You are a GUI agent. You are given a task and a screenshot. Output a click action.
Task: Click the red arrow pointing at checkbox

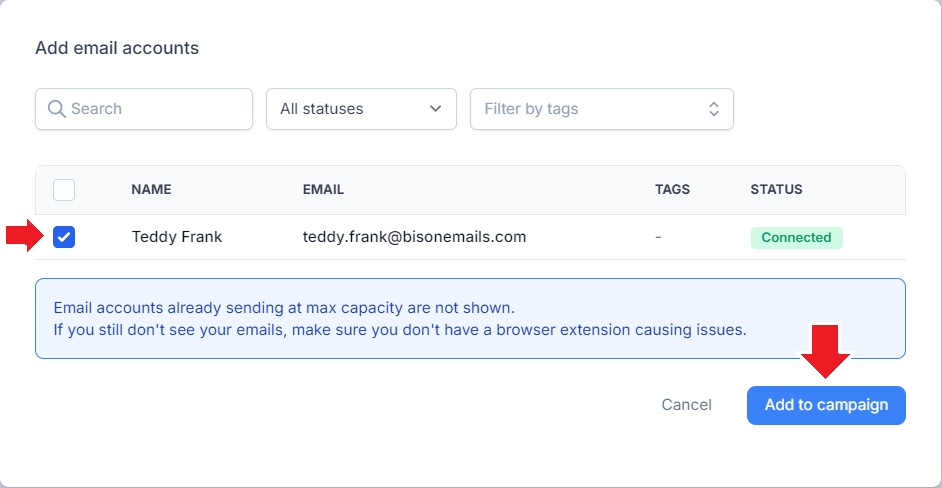coord(25,236)
